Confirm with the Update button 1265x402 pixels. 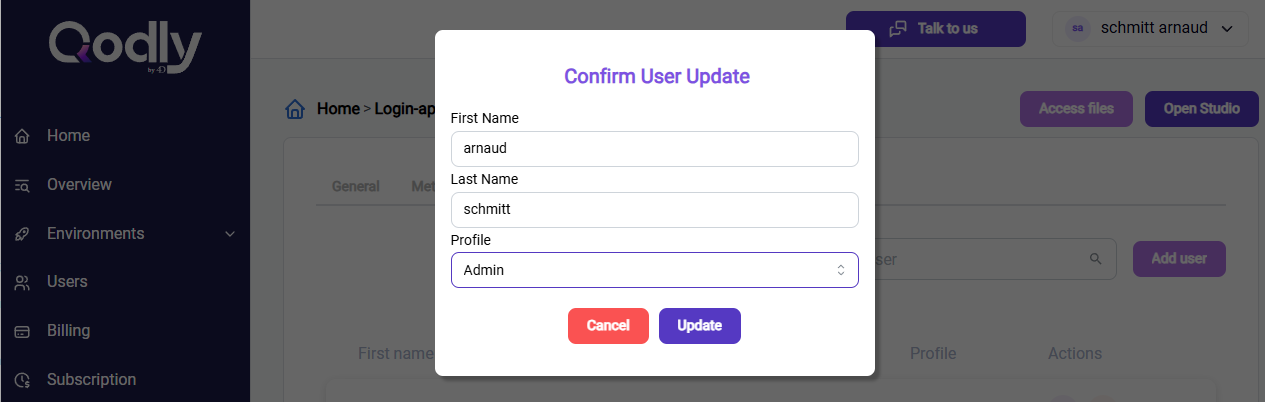pyautogui.click(x=700, y=326)
